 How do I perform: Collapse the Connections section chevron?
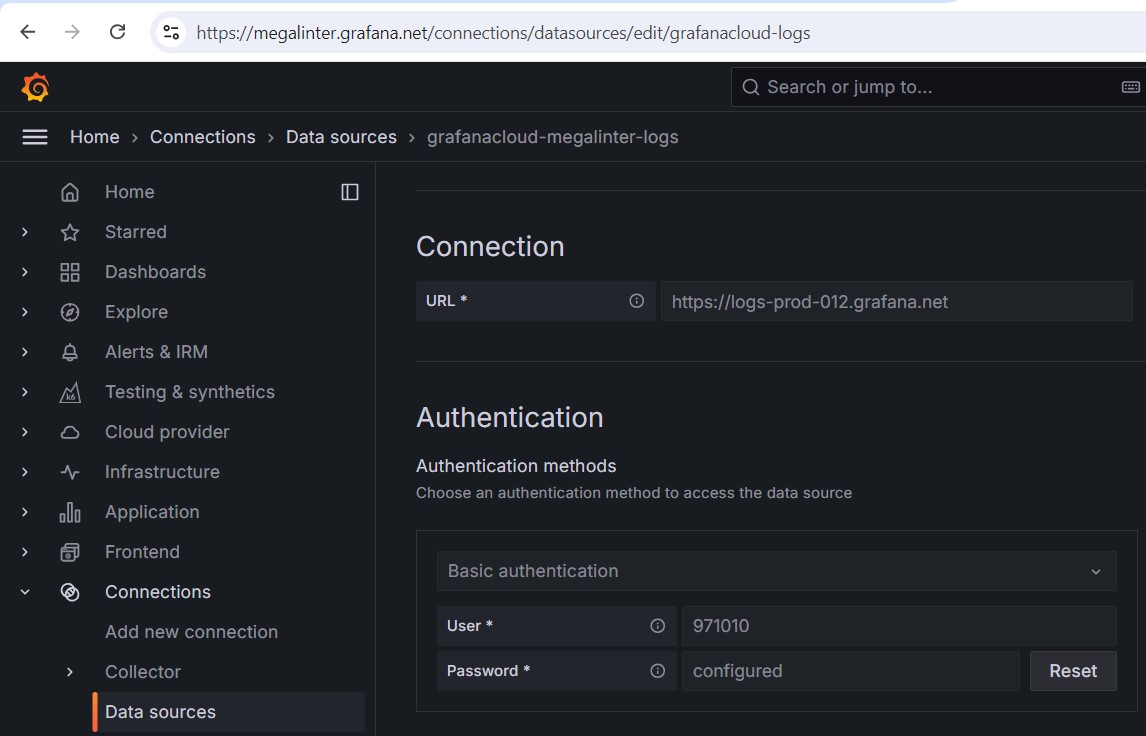tap(25, 592)
